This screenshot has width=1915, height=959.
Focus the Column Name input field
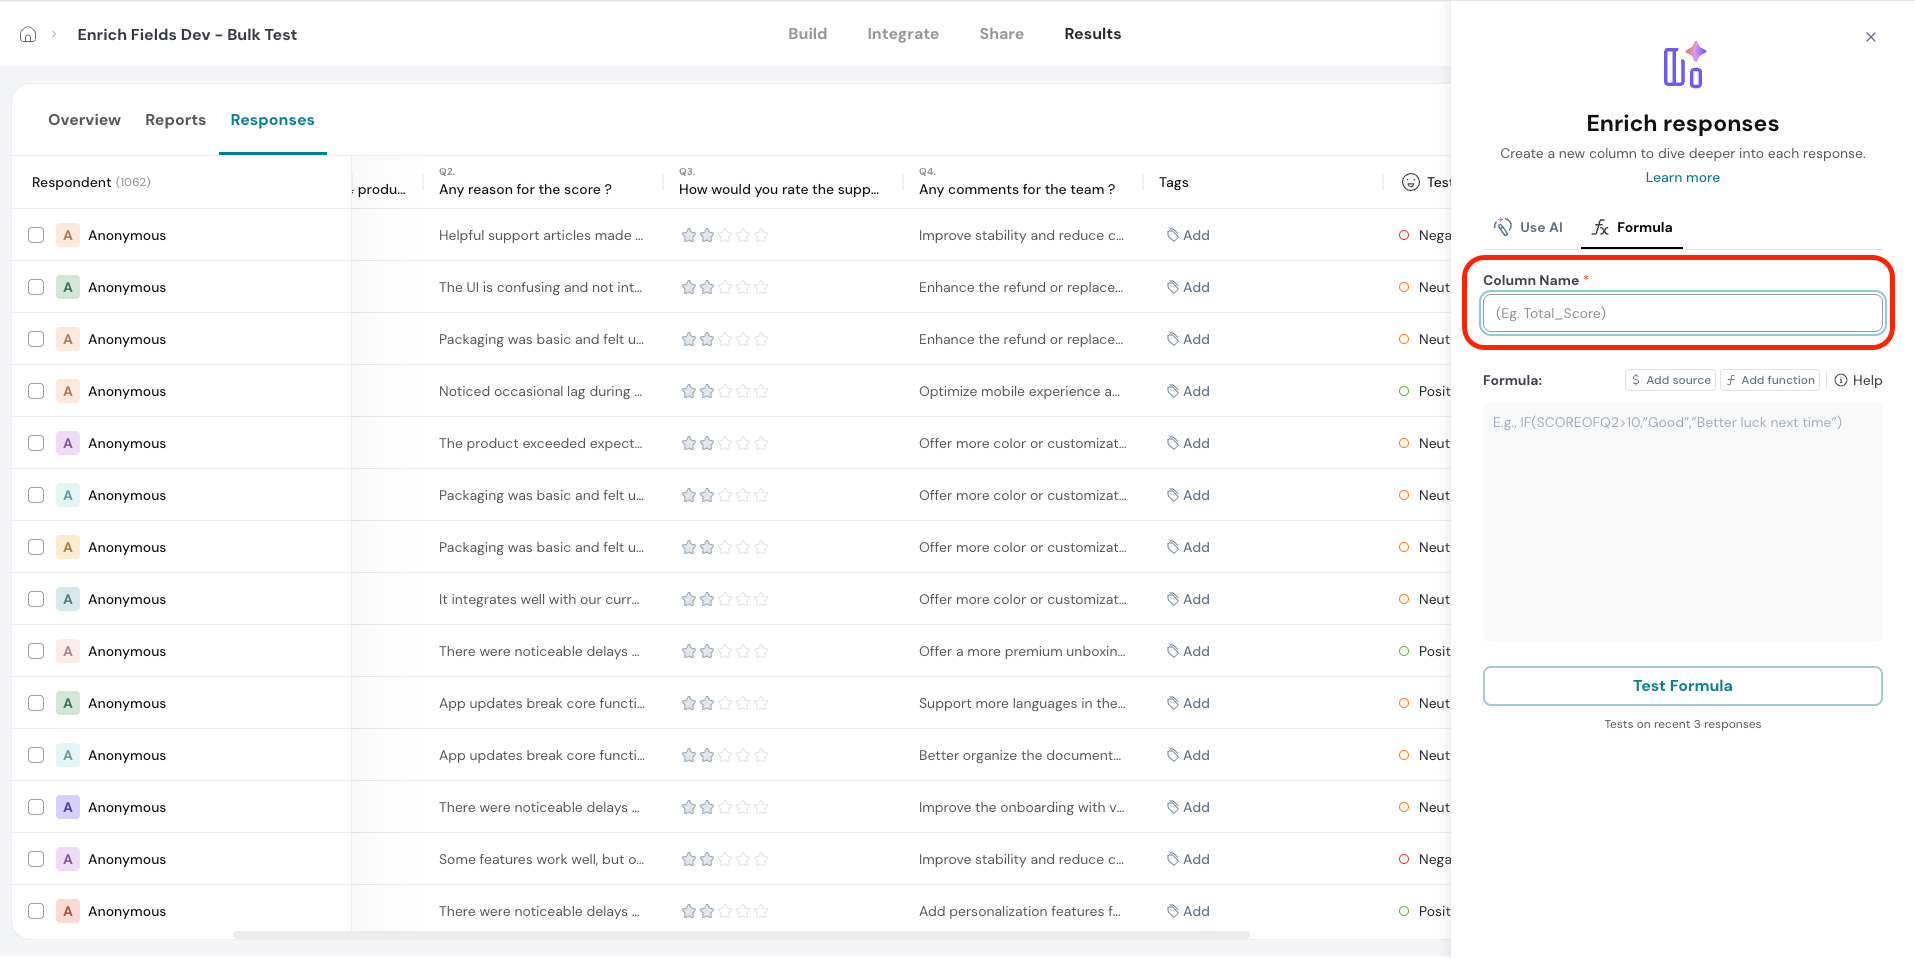coord(1682,313)
